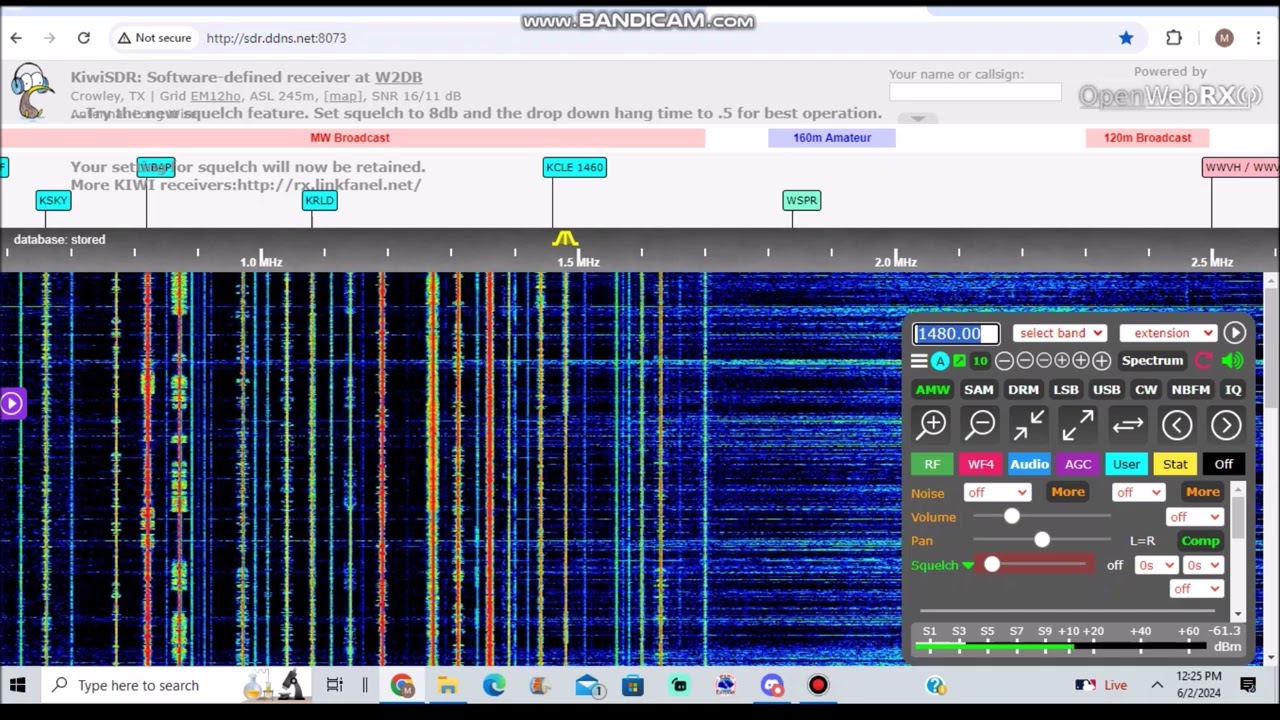Switch to the WF4 tab
The width and height of the screenshot is (1280, 720).
click(980, 464)
